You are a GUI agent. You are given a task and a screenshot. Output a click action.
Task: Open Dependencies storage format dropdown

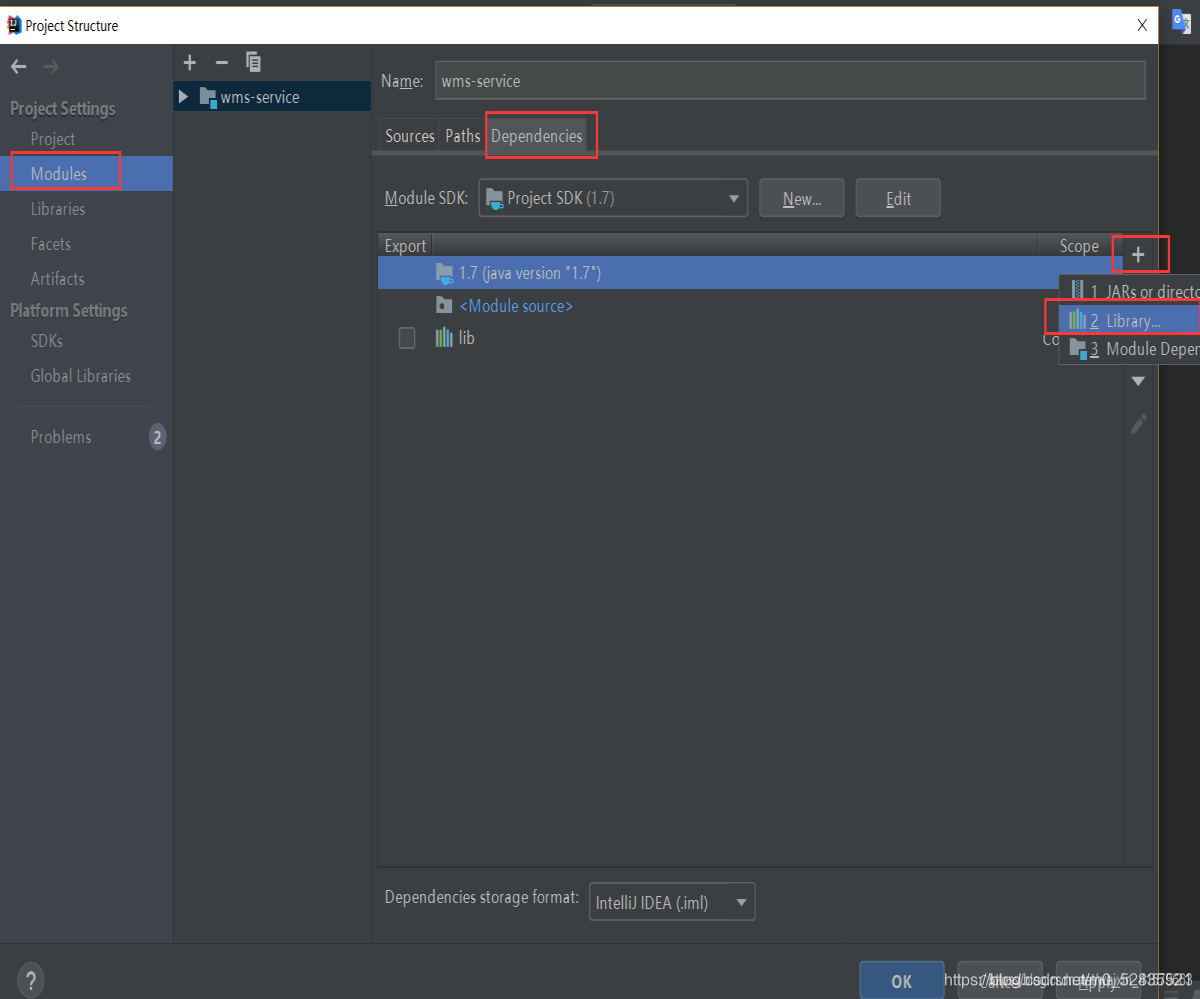pos(672,902)
